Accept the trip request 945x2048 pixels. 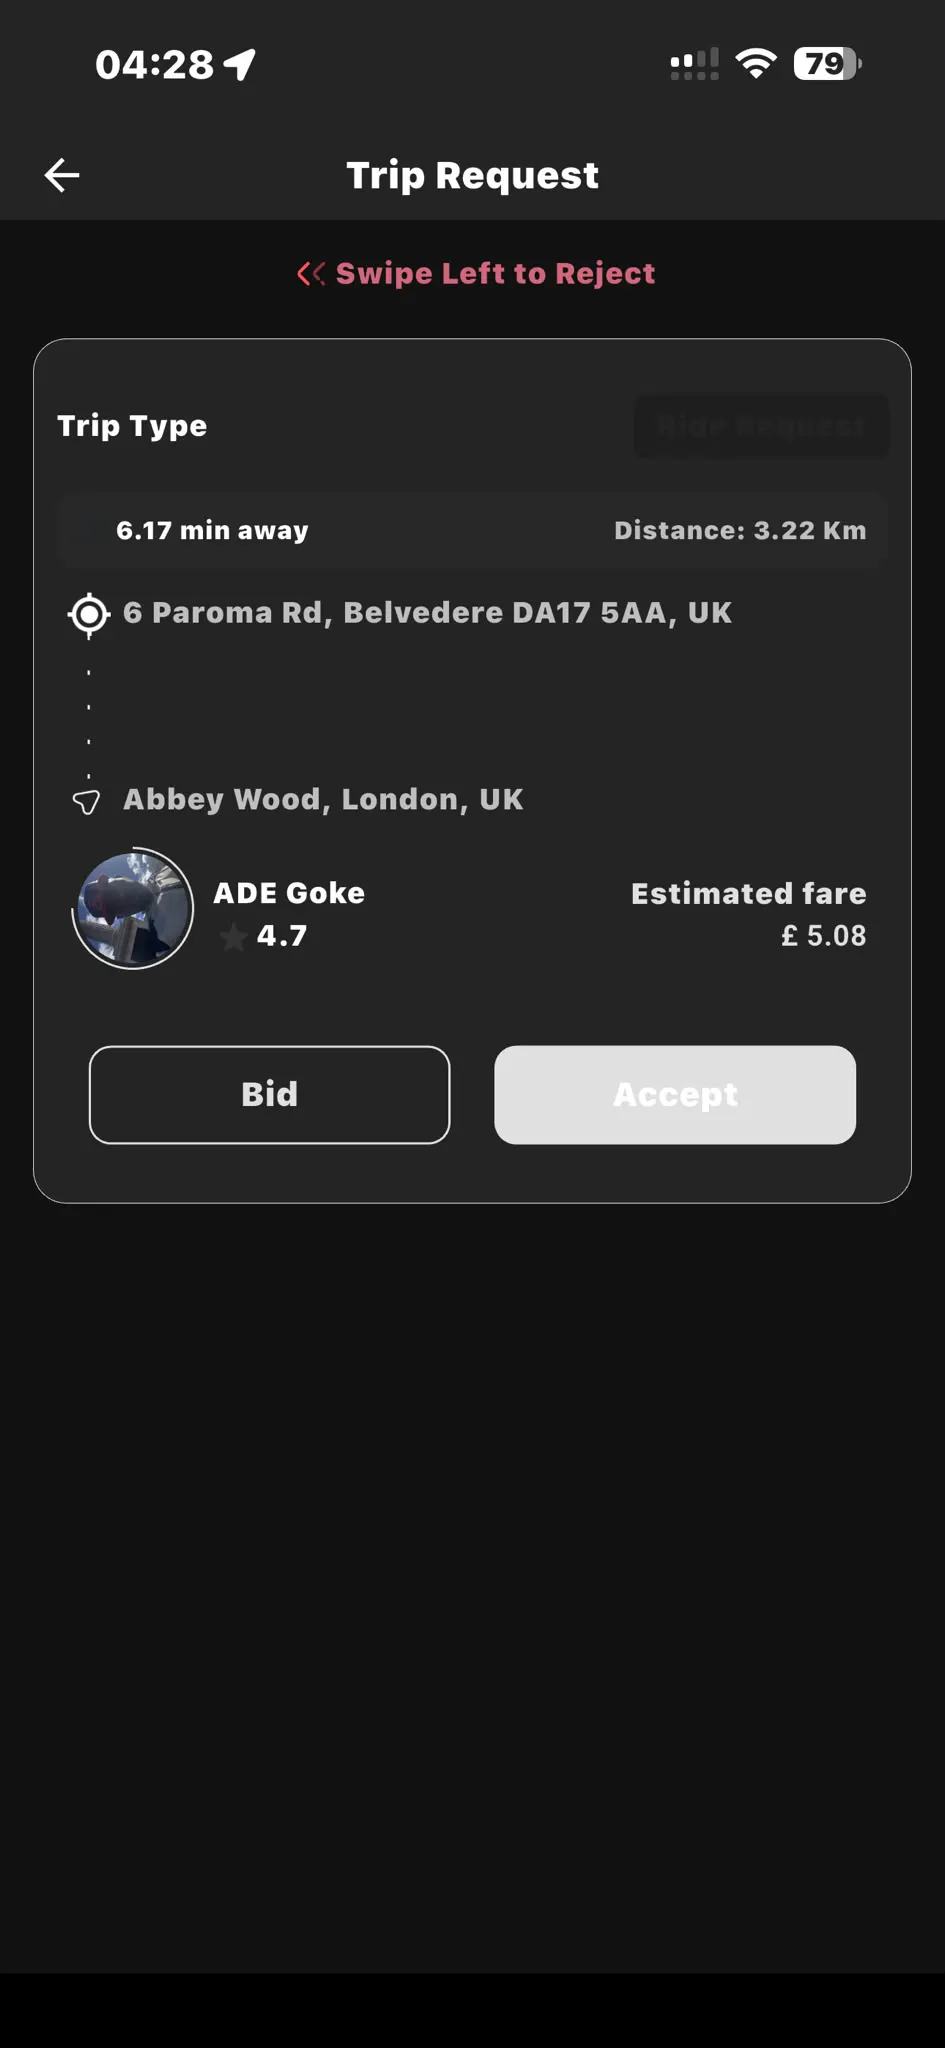coord(675,1095)
